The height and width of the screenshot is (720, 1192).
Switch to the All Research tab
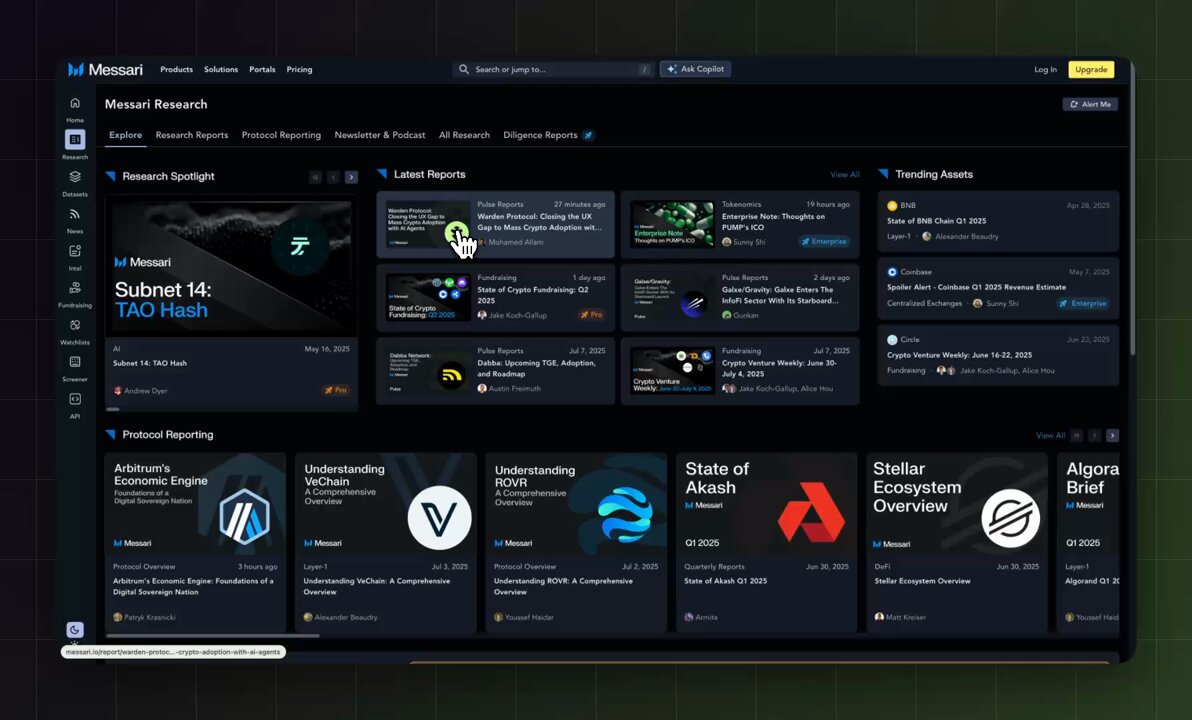pos(464,135)
